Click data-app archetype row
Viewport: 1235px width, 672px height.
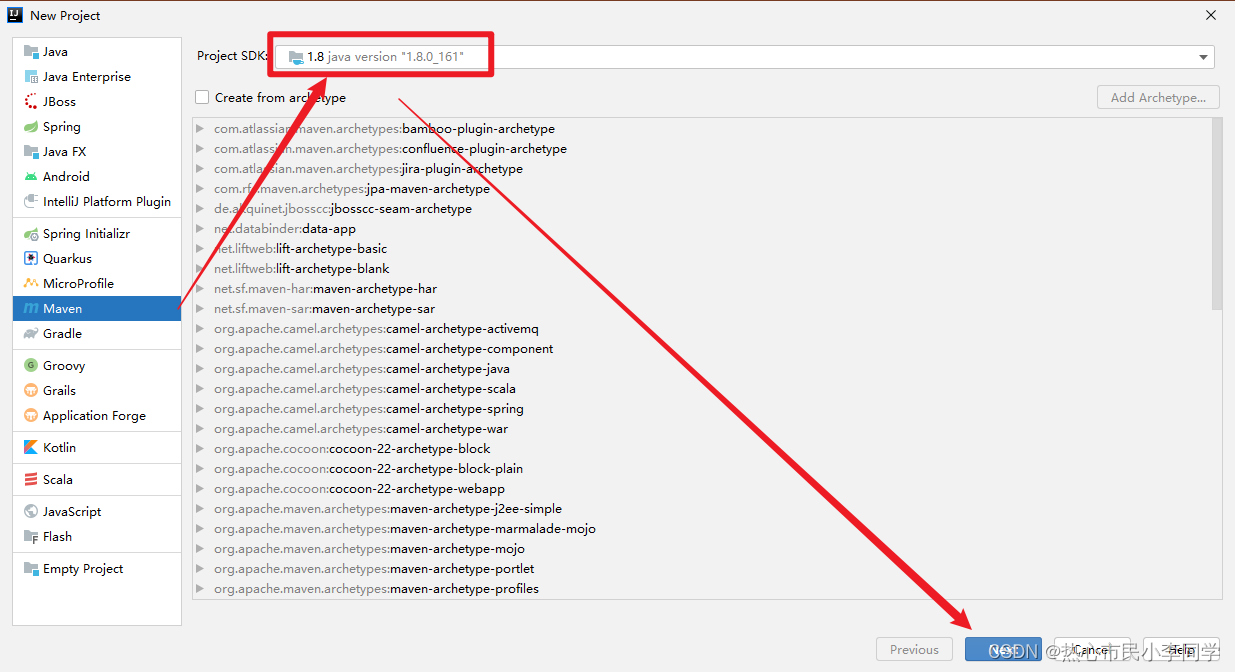click(702, 229)
